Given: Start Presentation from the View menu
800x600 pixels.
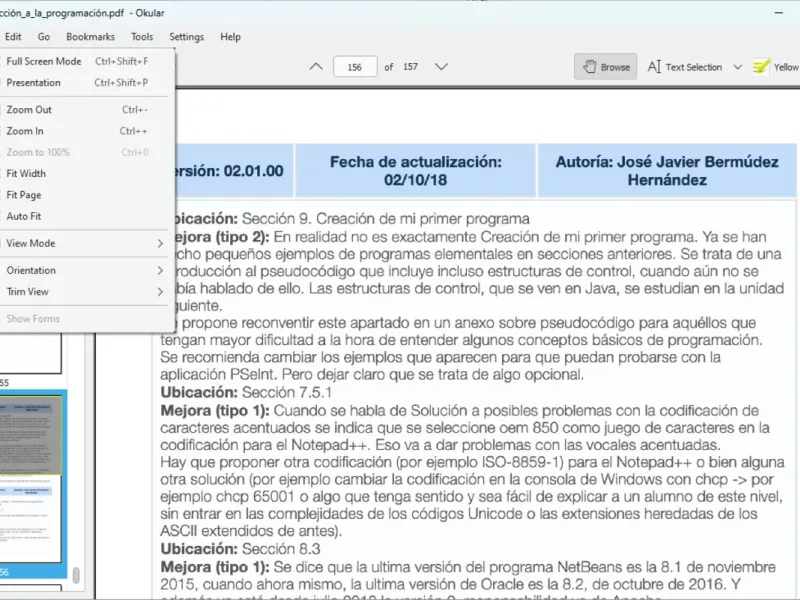Looking at the screenshot, I should point(84,83).
